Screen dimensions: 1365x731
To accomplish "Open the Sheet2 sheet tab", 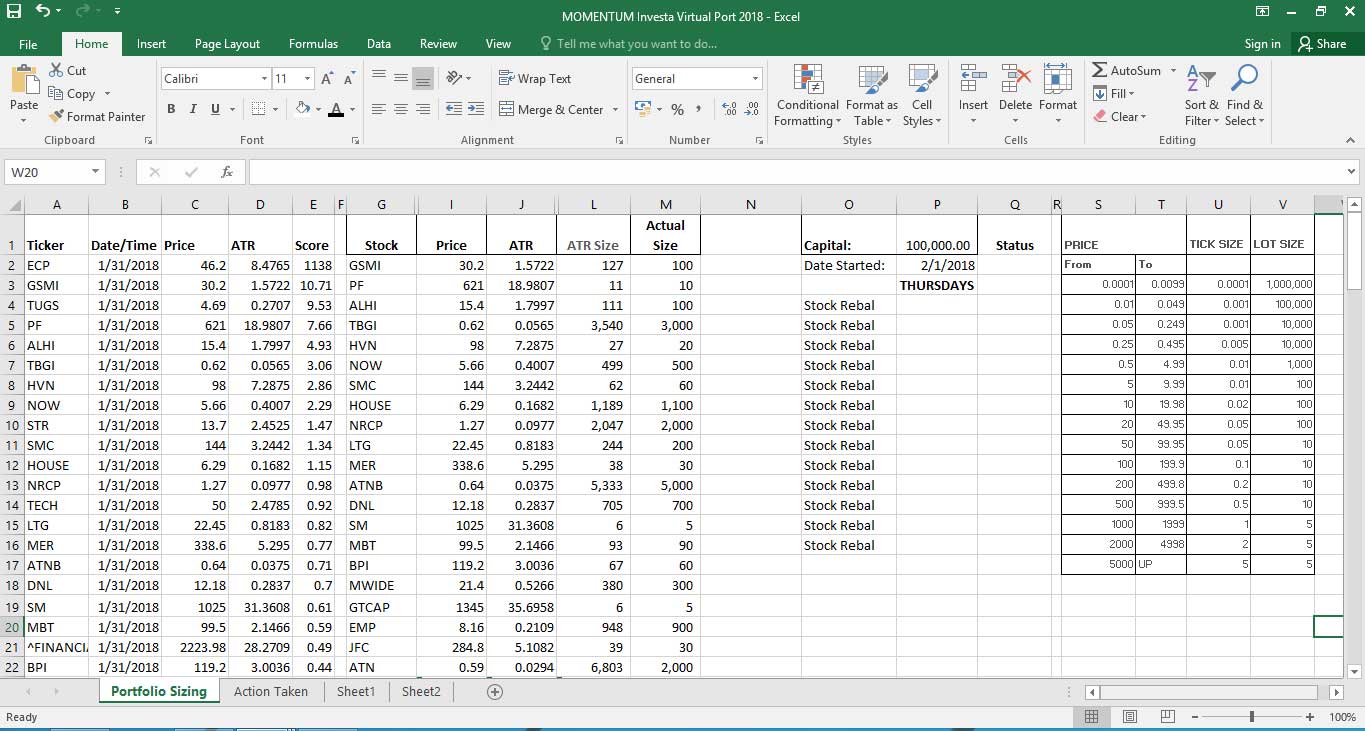I will [x=421, y=691].
